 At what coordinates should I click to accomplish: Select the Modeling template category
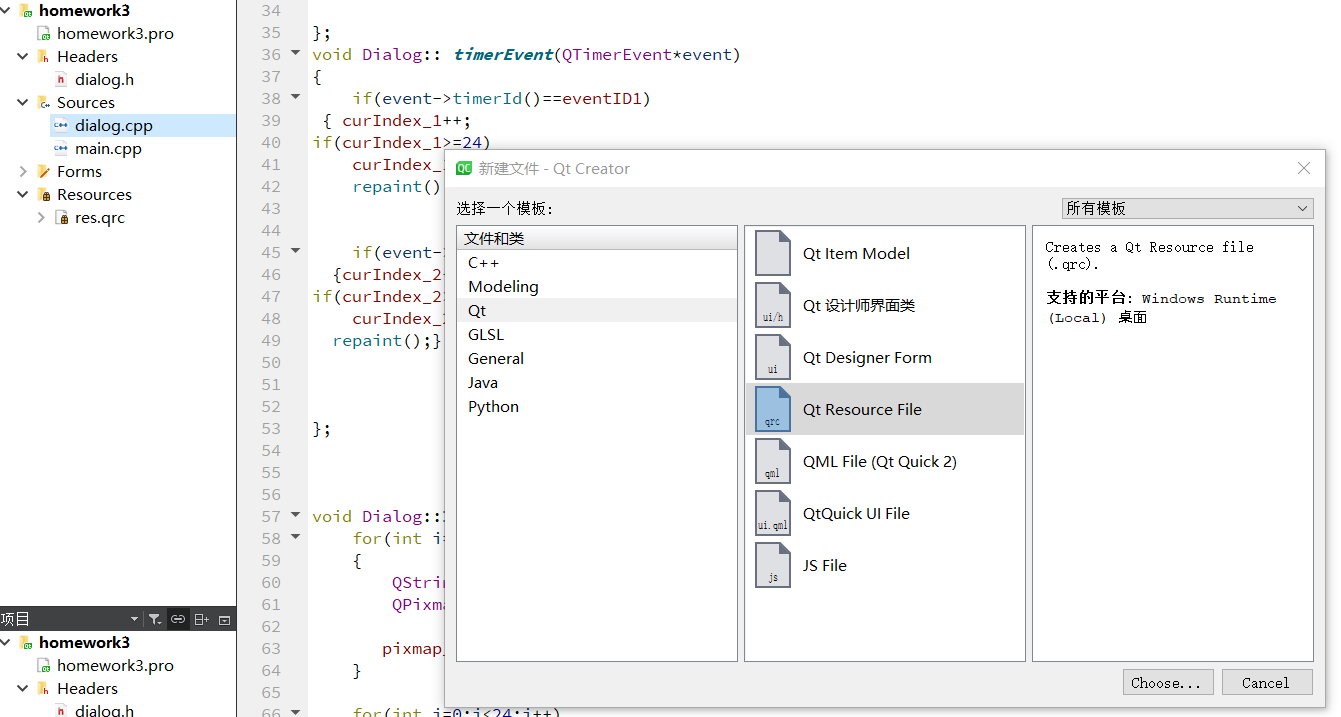[597, 286]
